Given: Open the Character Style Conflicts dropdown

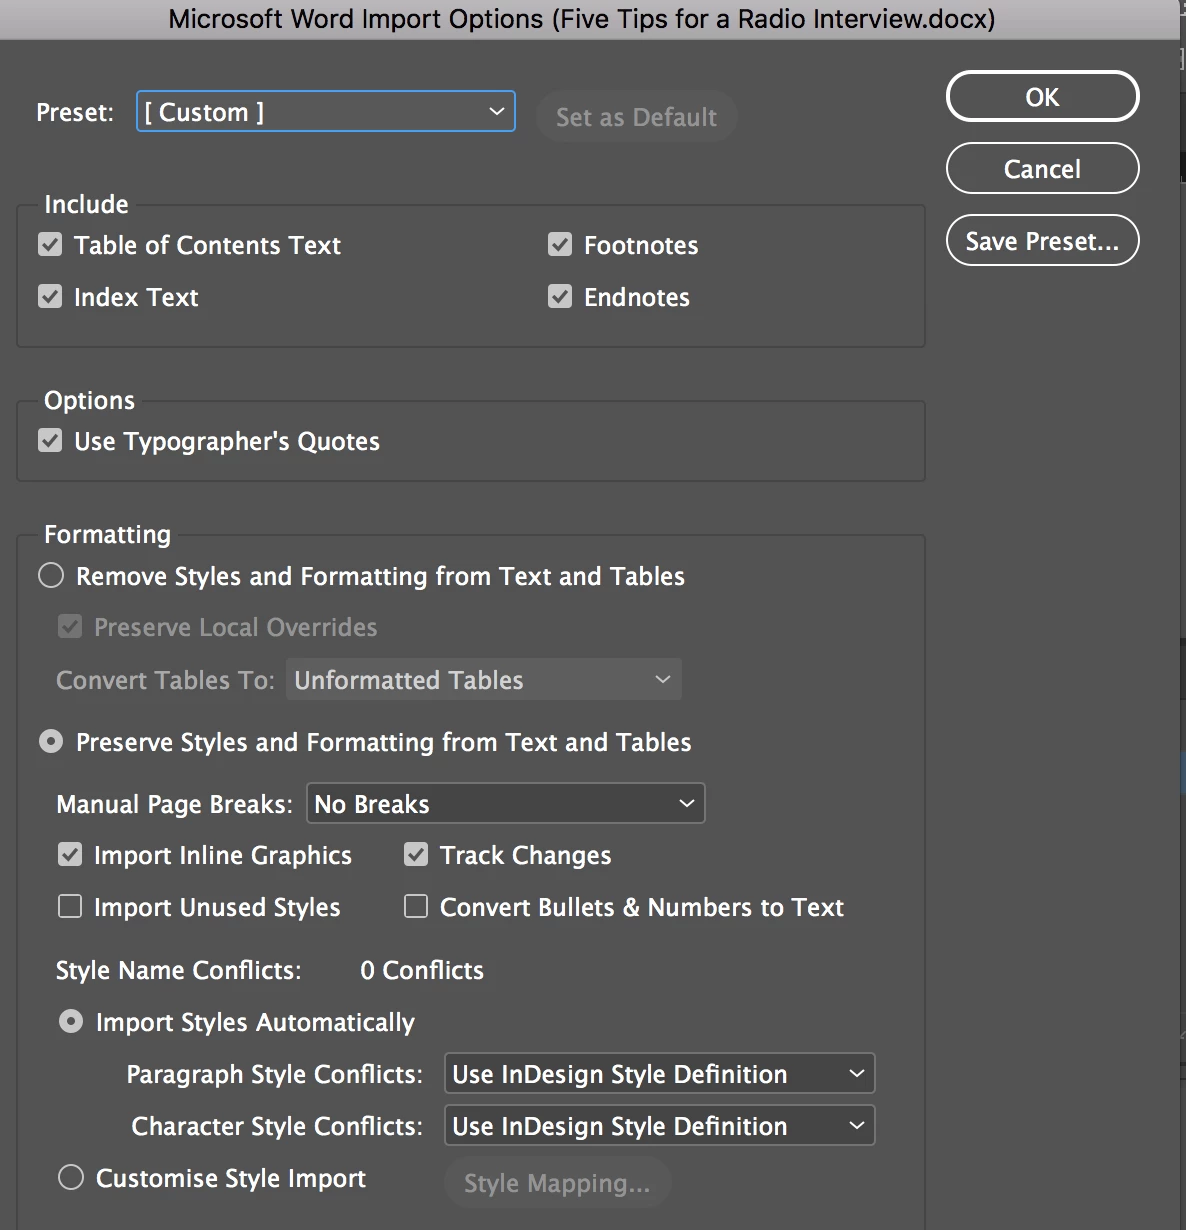Looking at the screenshot, I should (660, 1126).
